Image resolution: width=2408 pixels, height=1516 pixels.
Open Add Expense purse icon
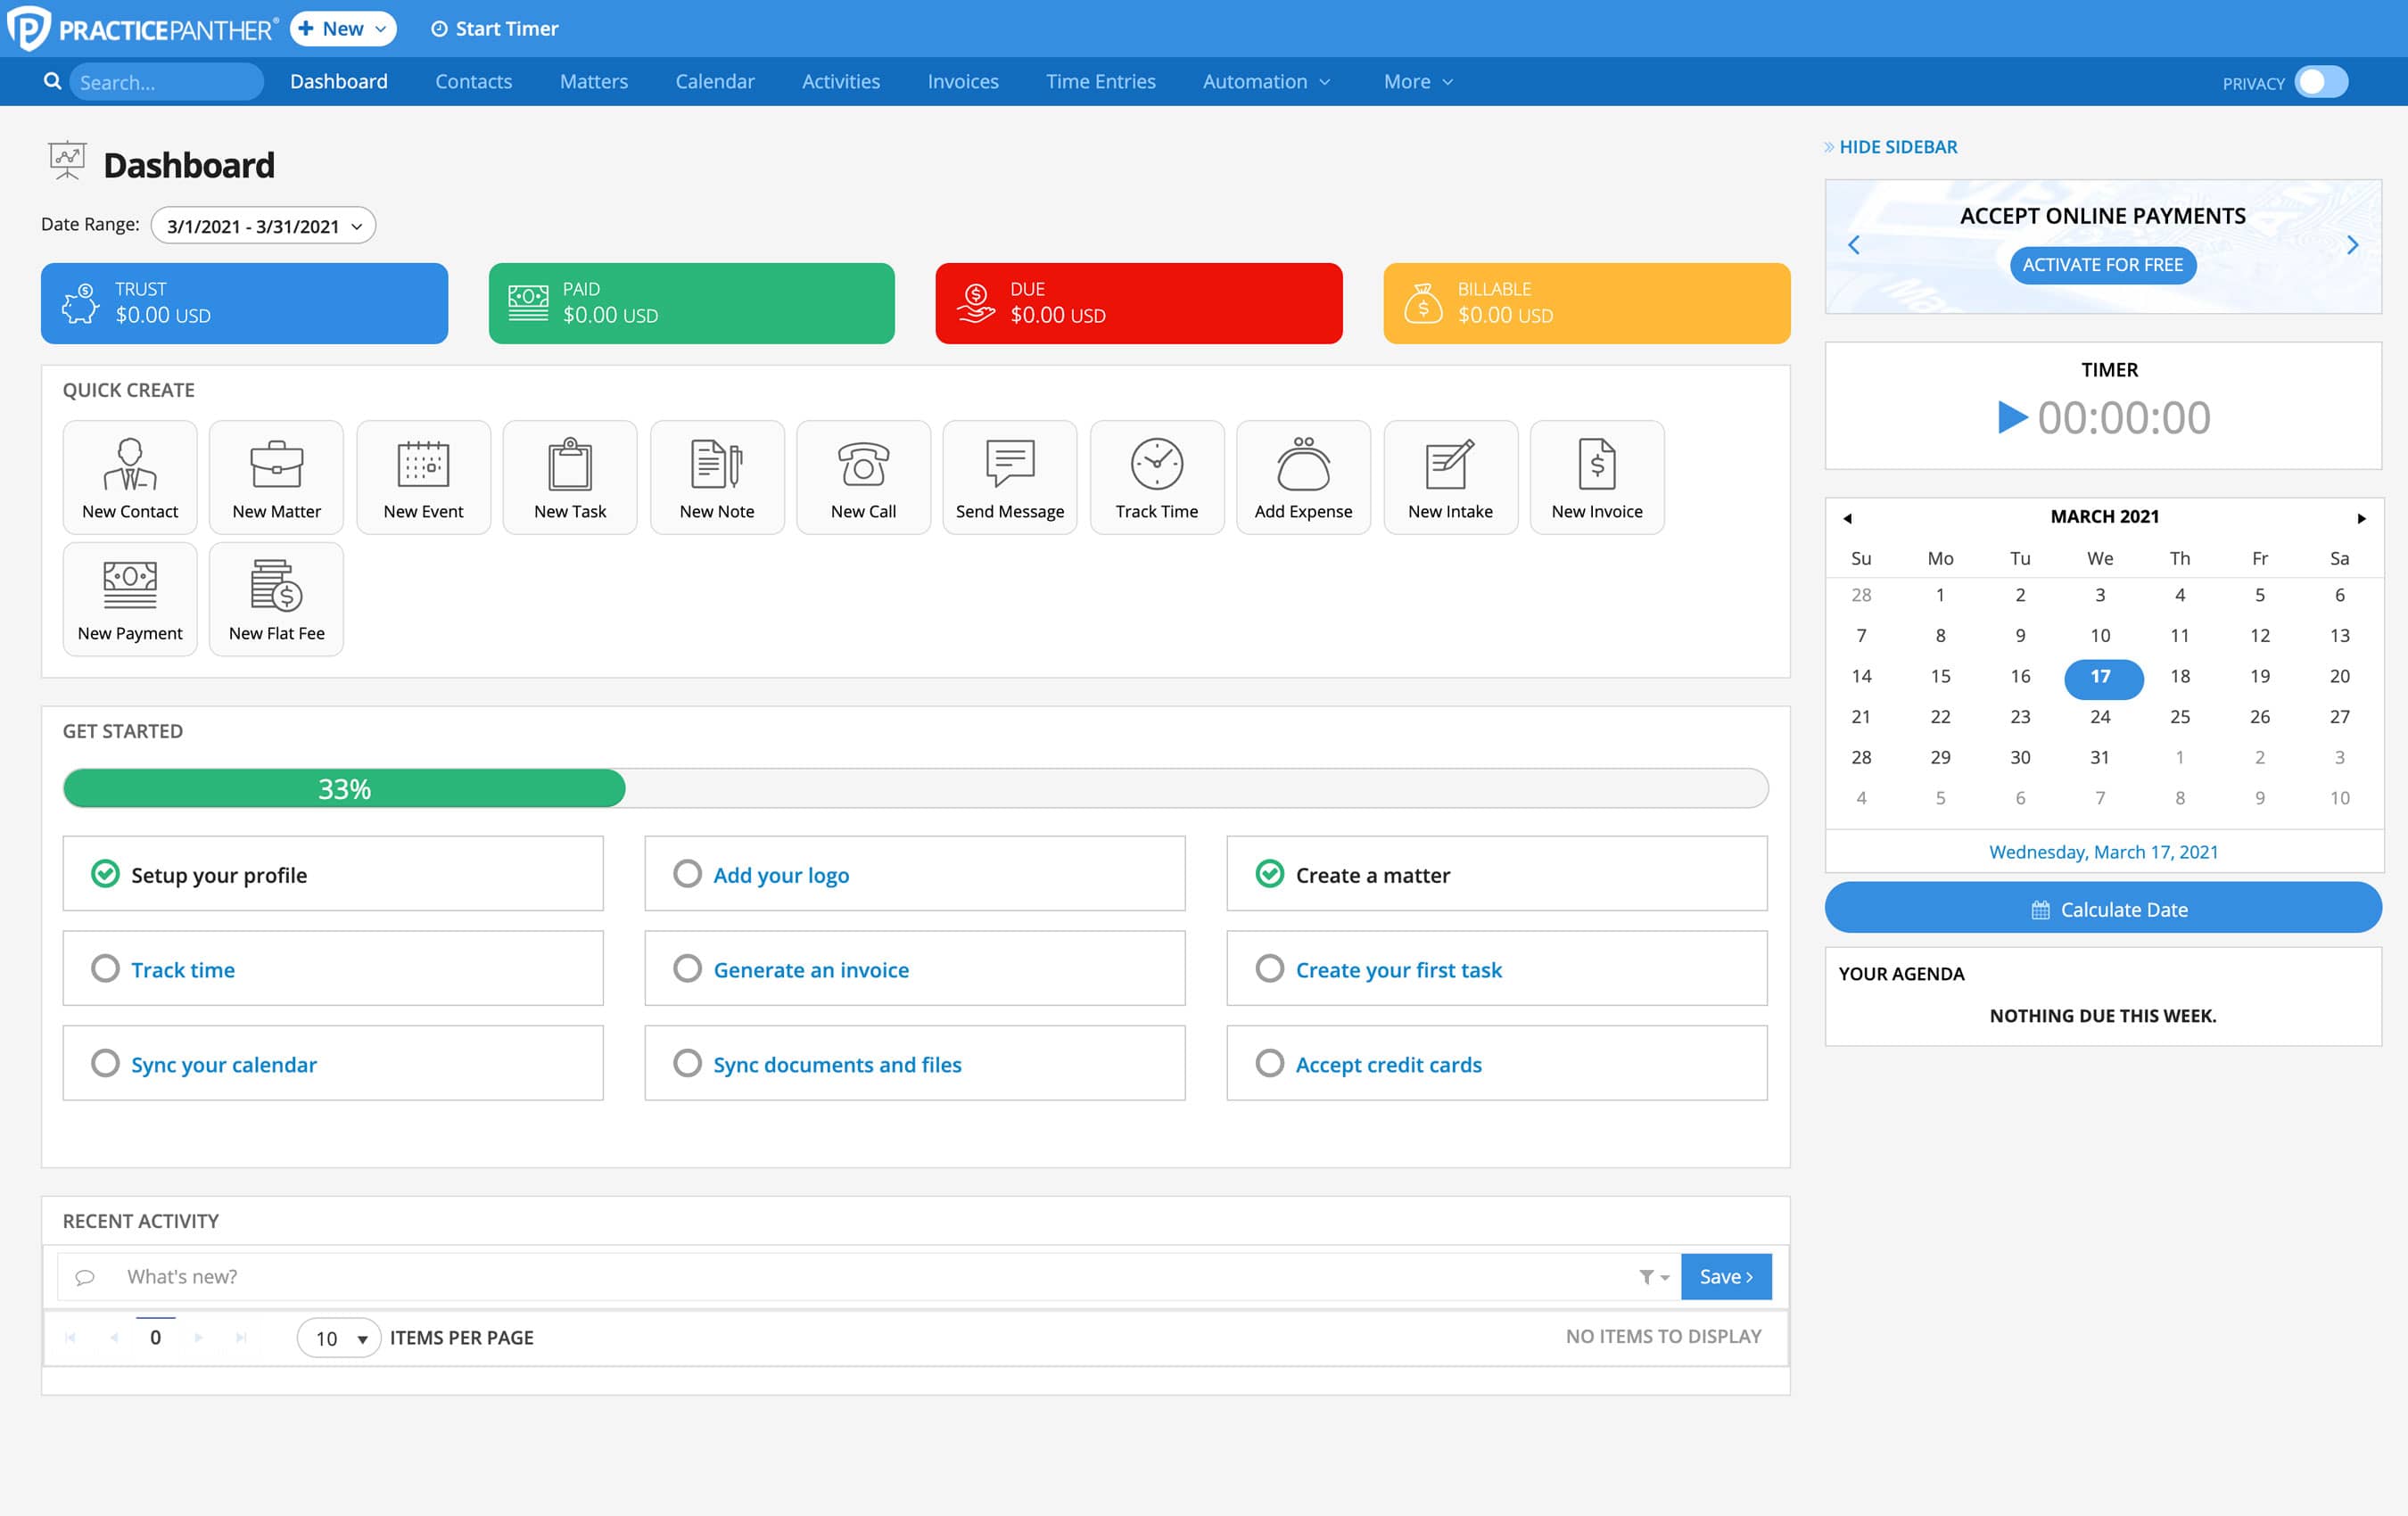click(1303, 465)
